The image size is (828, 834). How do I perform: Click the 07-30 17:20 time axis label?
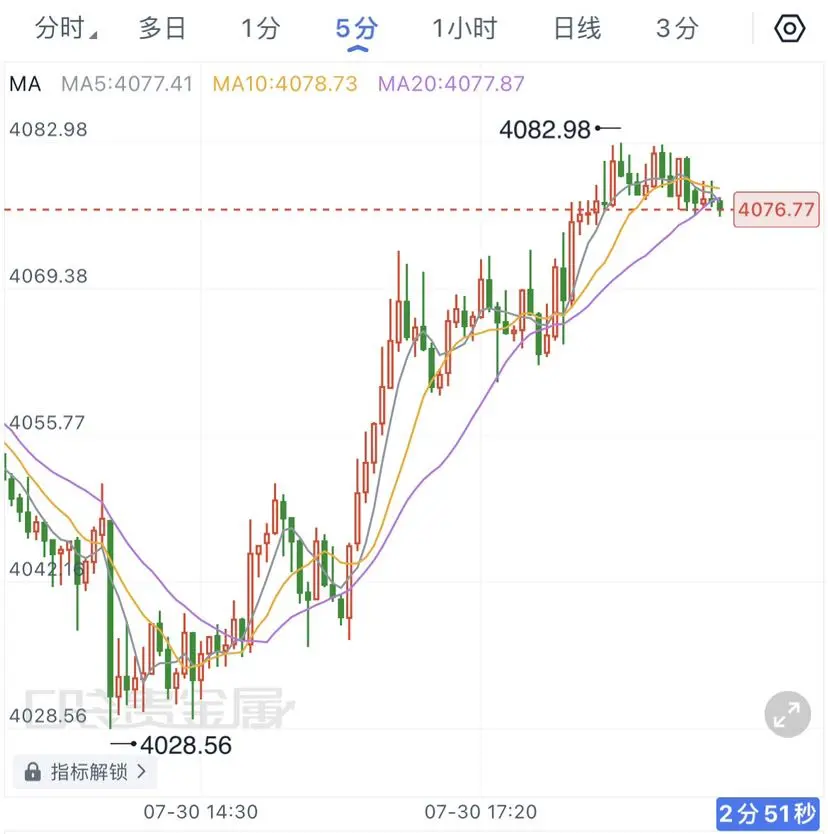(481, 812)
